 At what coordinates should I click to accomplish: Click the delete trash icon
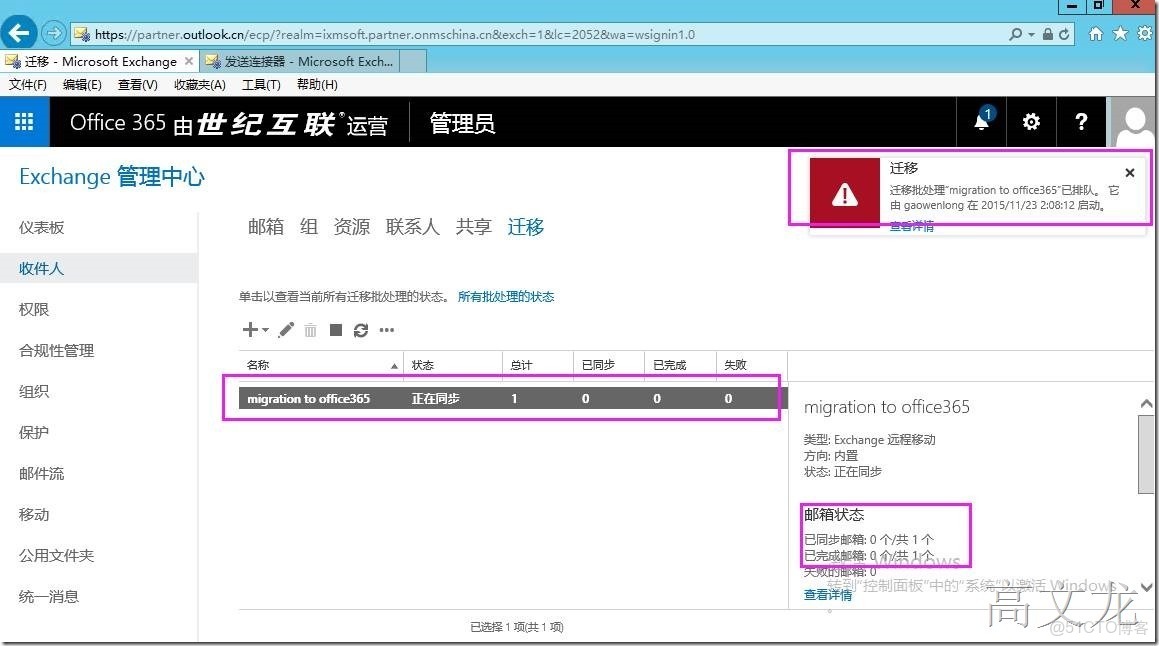310,329
